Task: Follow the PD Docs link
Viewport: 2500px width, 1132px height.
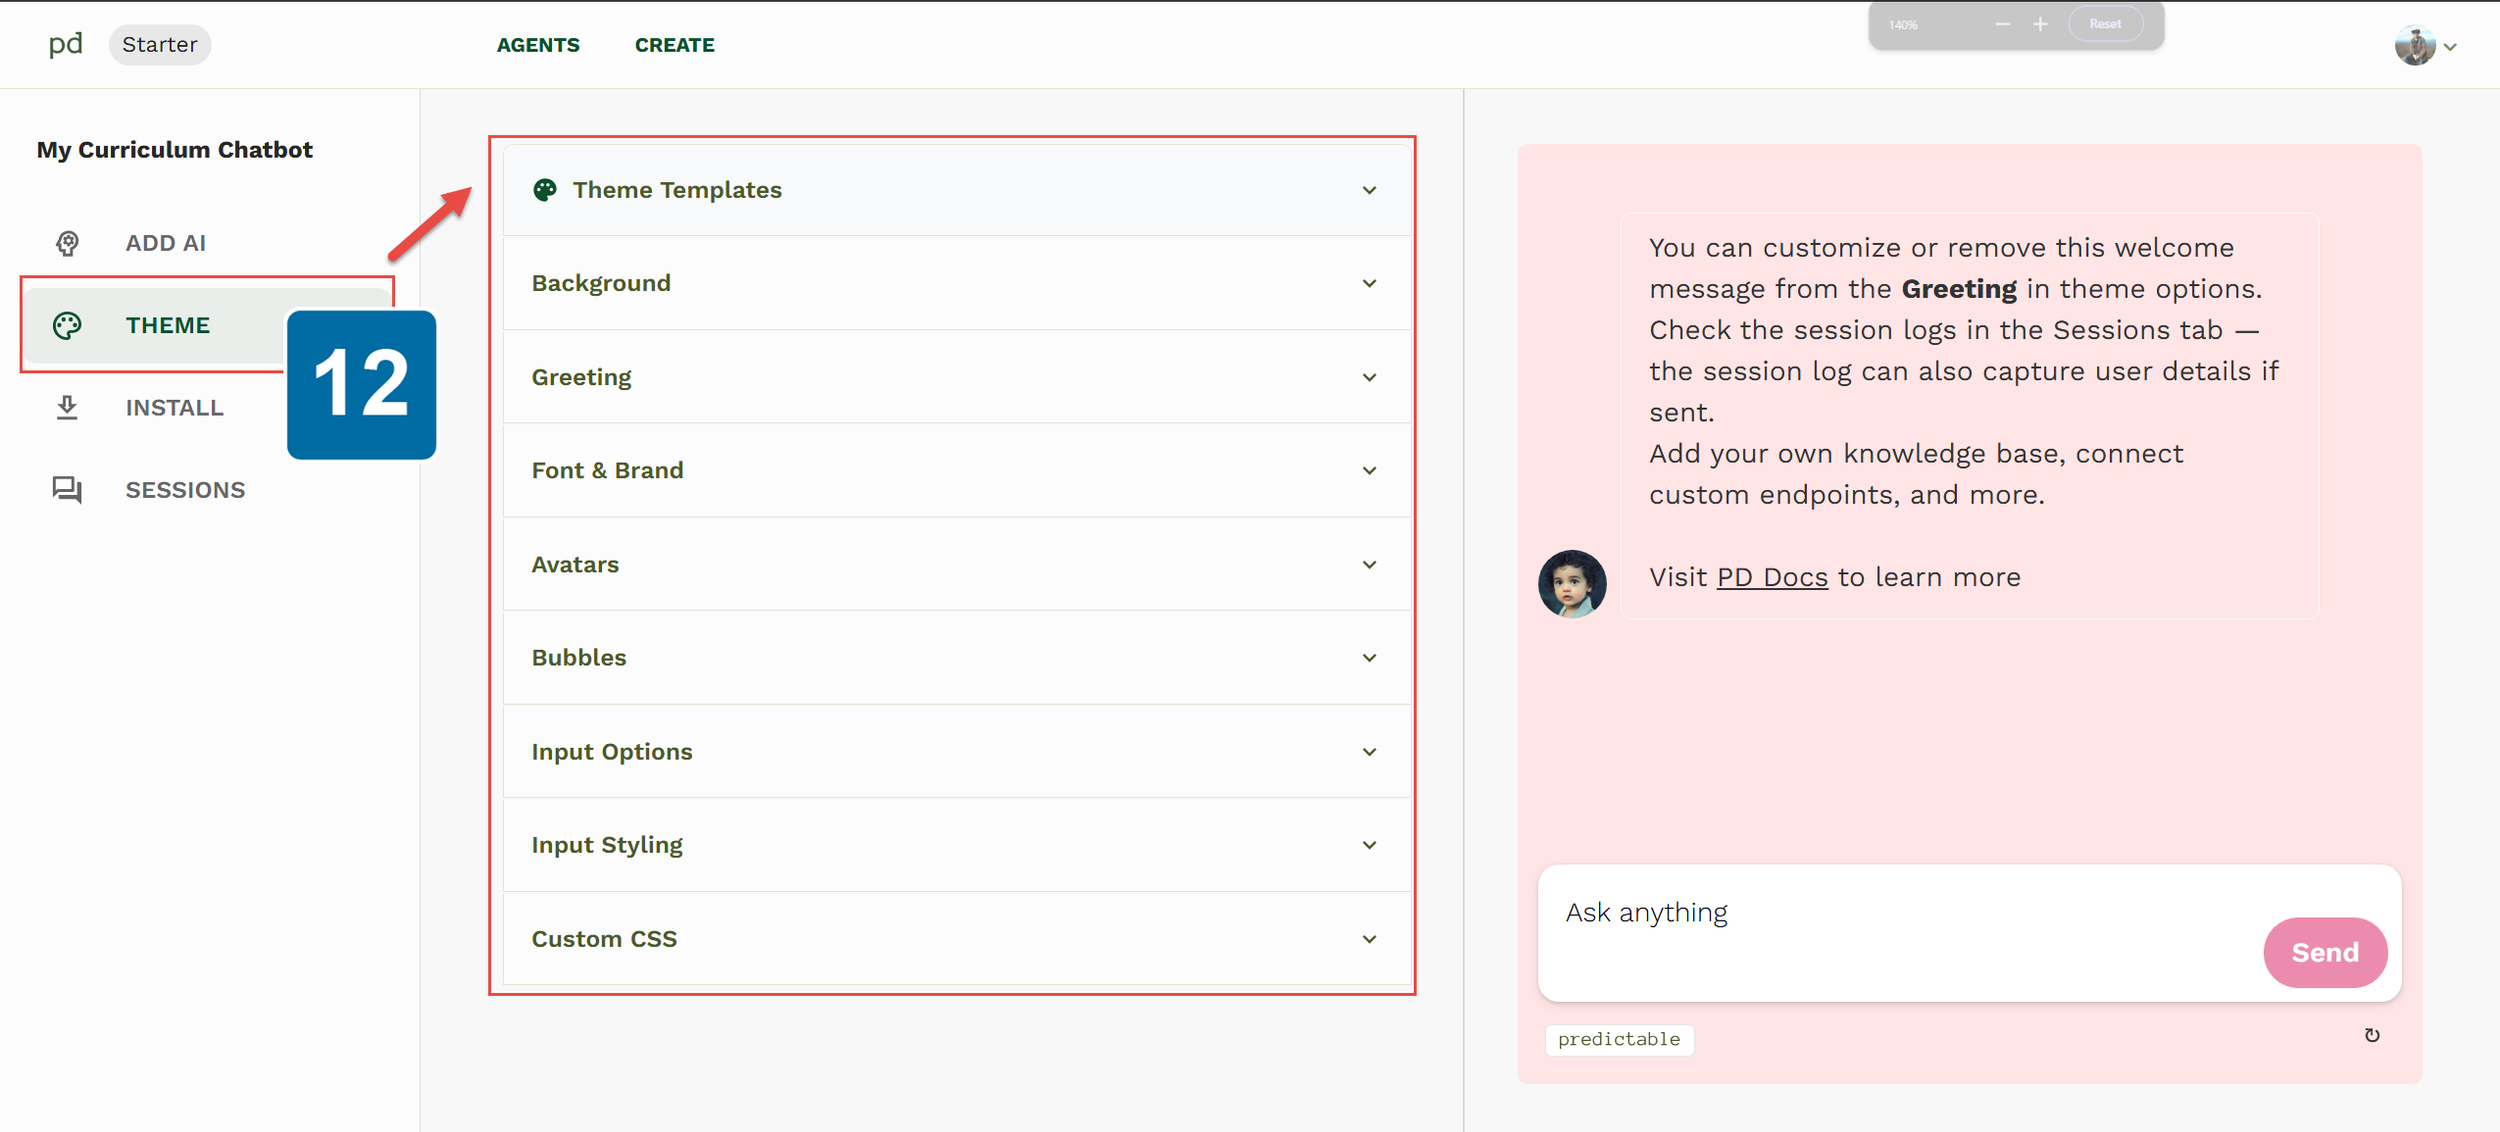Action: tap(1771, 577)
